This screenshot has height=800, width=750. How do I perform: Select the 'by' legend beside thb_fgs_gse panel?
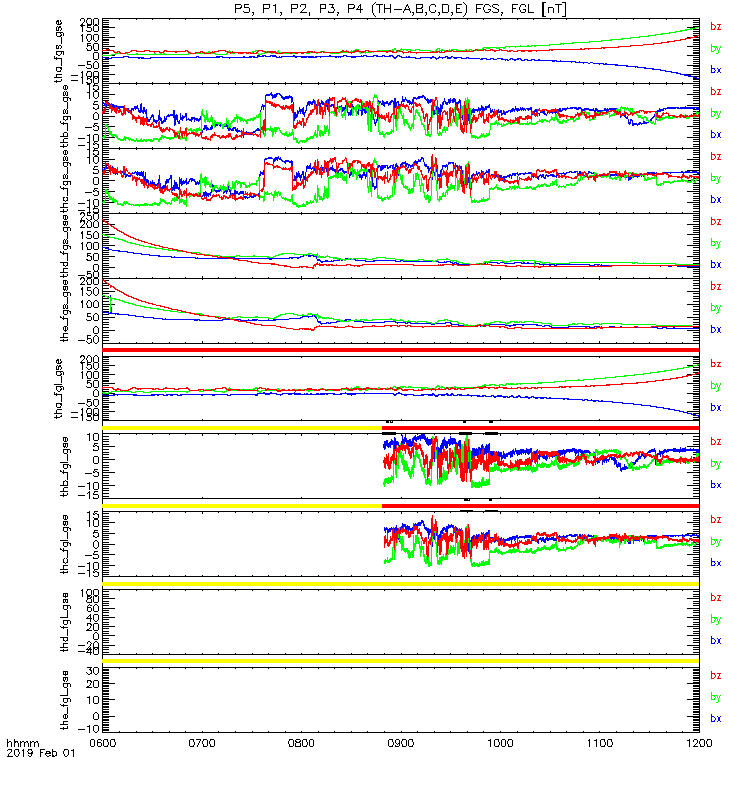pyautogui.click(x=716, y=113)
